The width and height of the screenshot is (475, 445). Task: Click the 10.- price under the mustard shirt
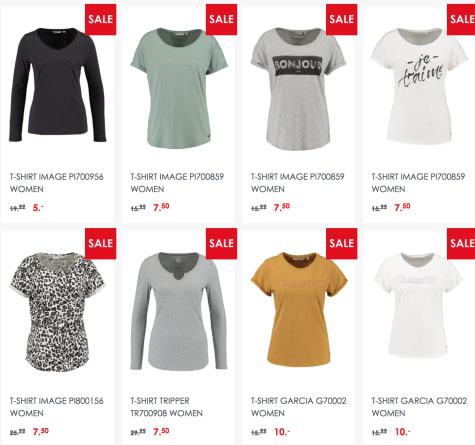282,432
